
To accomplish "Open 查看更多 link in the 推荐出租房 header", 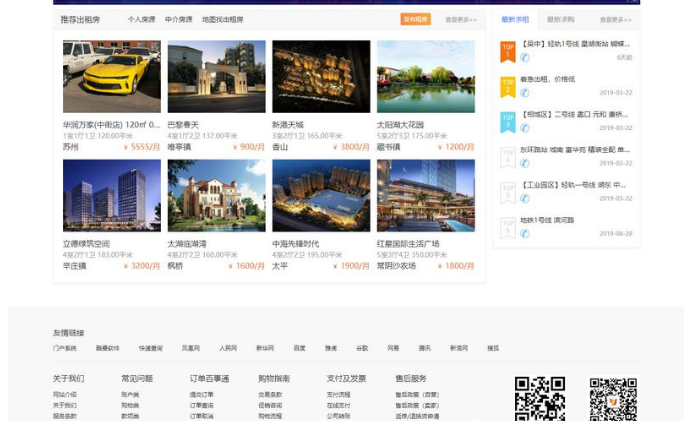I will coord(461,19).
